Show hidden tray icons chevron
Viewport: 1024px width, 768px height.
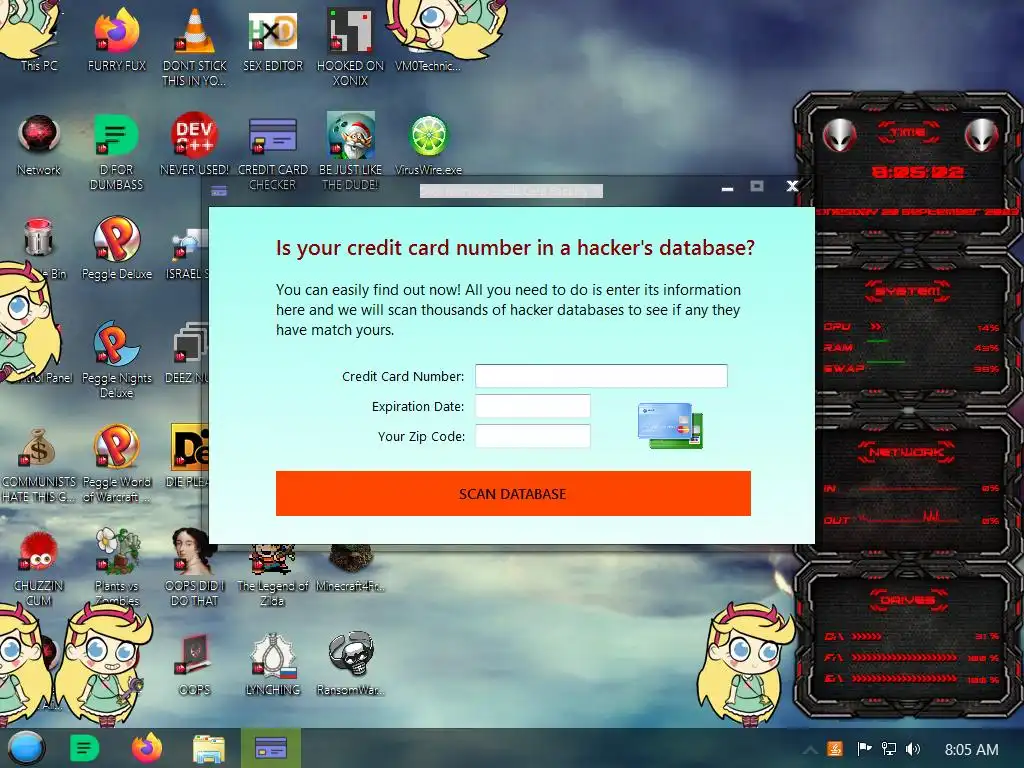[810, 750]
